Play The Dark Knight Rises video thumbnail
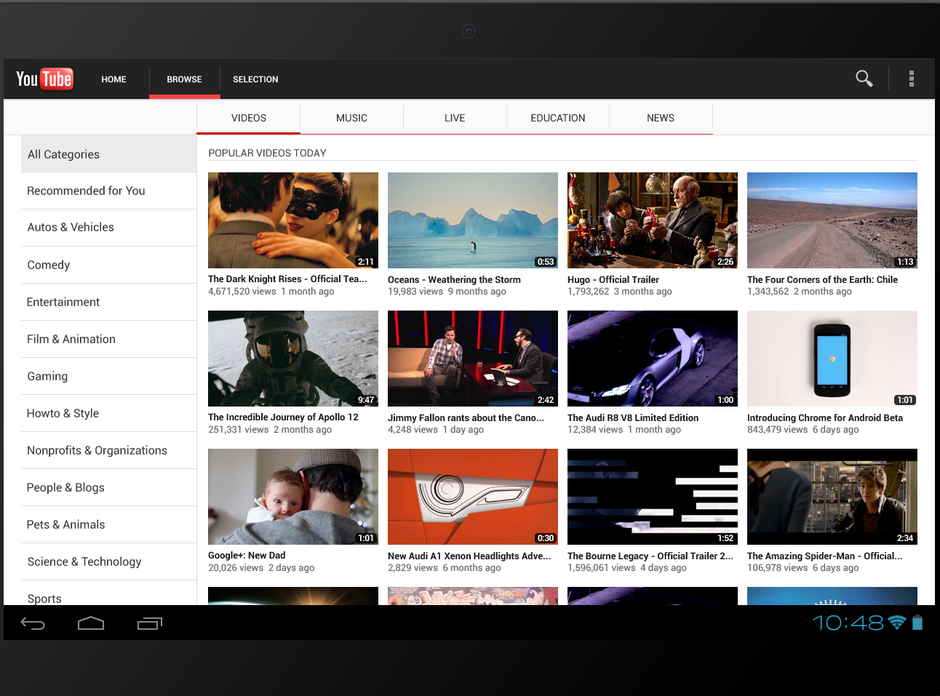Viewport: 940px width, 696px height. 293,220
